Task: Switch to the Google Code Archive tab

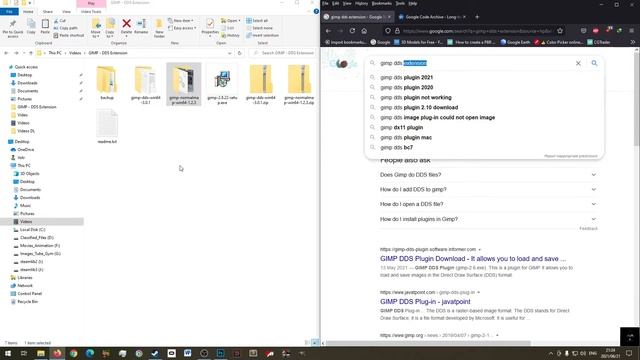Action: [x=432, y=17]
